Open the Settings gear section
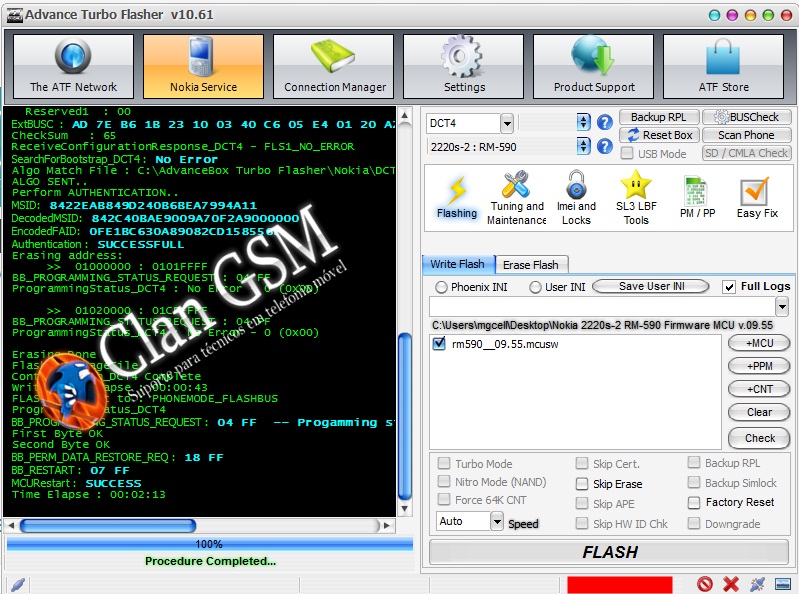 coord(463,66)
